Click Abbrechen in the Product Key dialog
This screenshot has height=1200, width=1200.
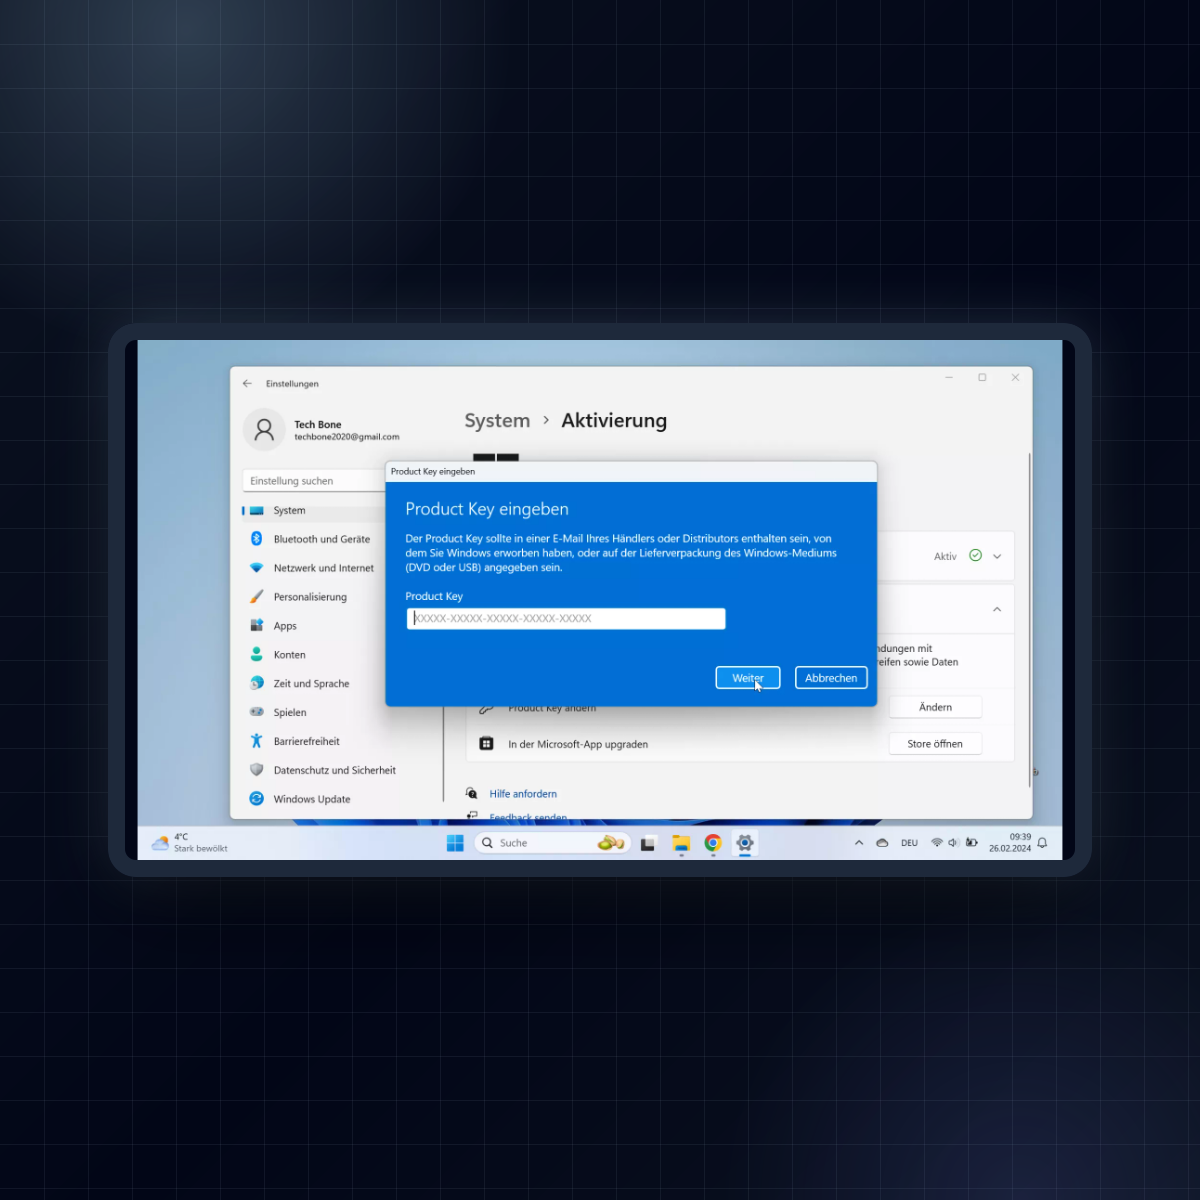[x=831, y=678]
